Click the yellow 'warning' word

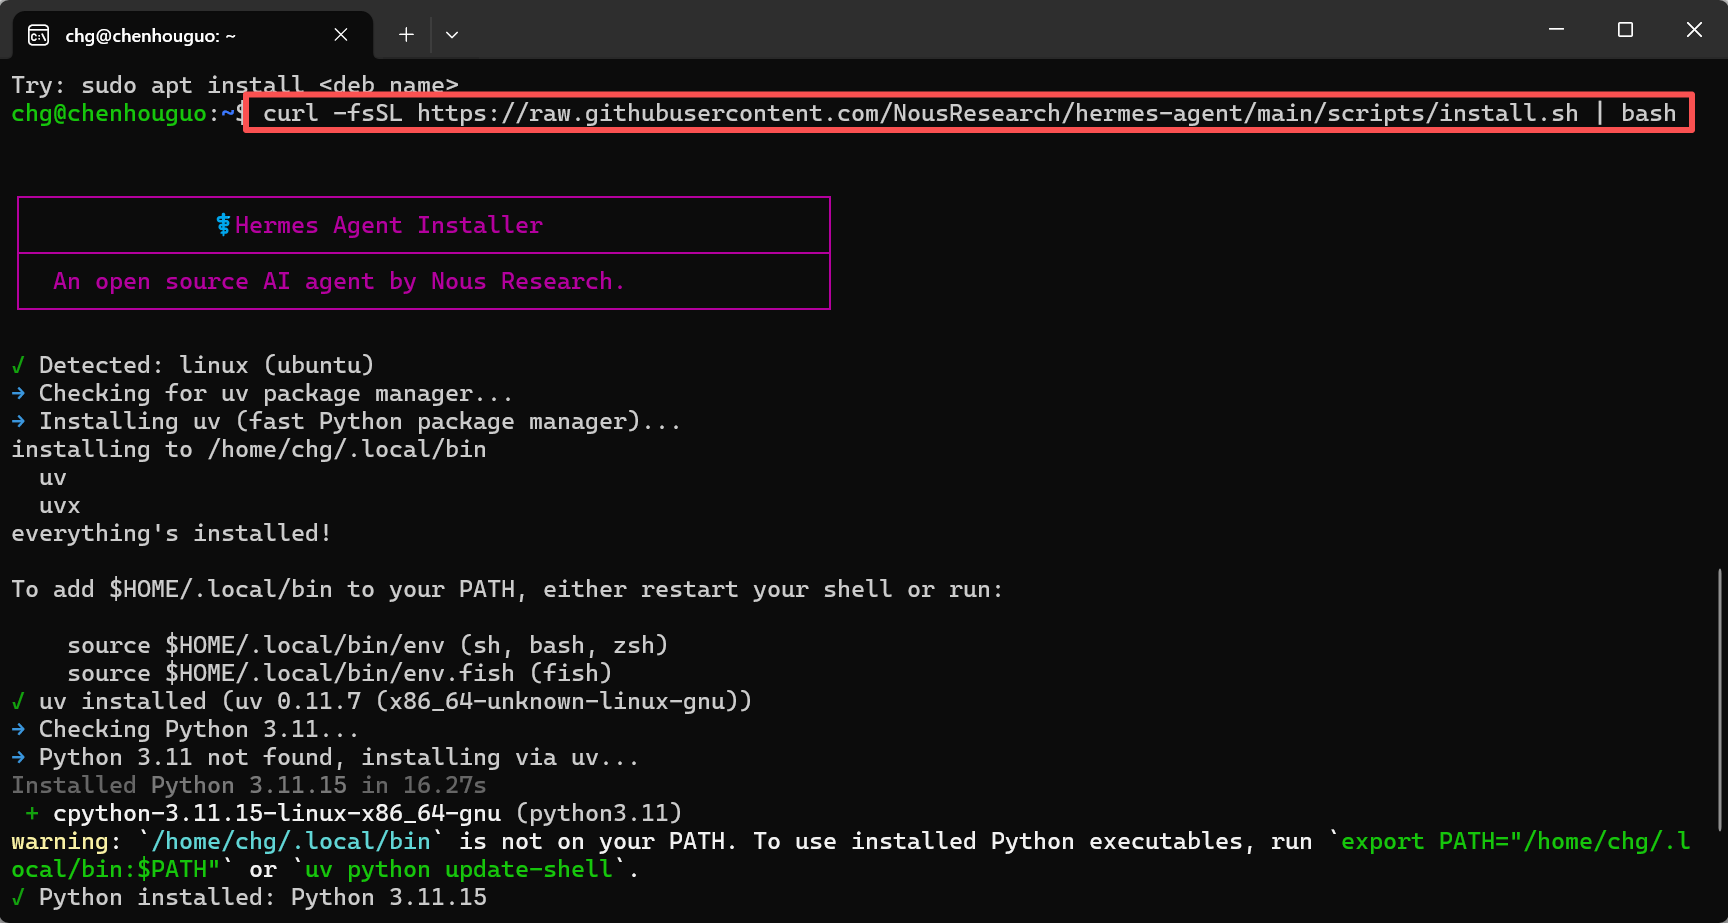tap(60, 842)
